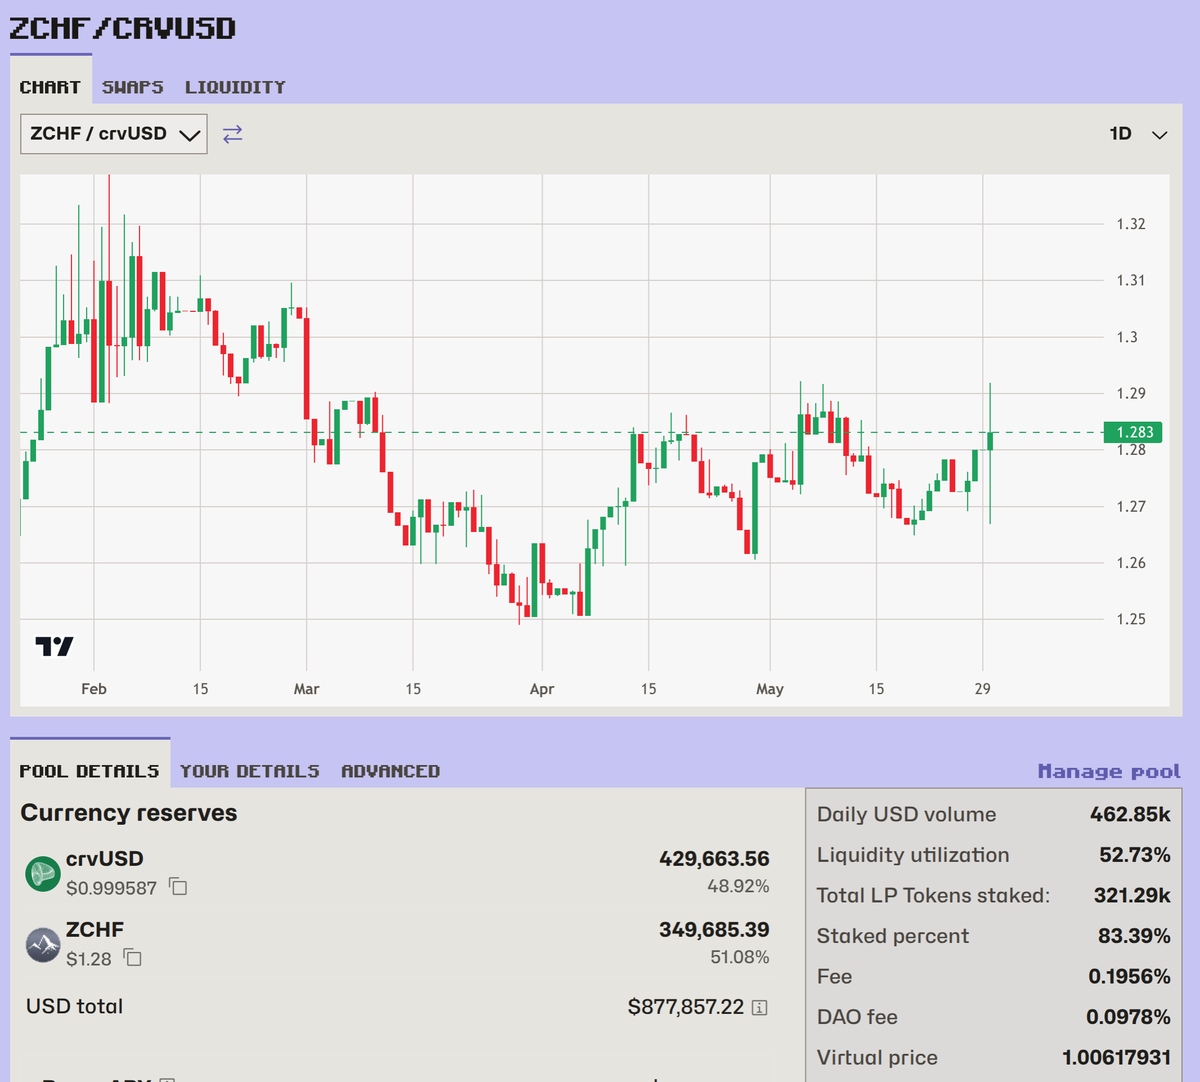Open USD total info icon
The height and width of the screenshot is (1082, 1200).
(x=760, y=1007)
